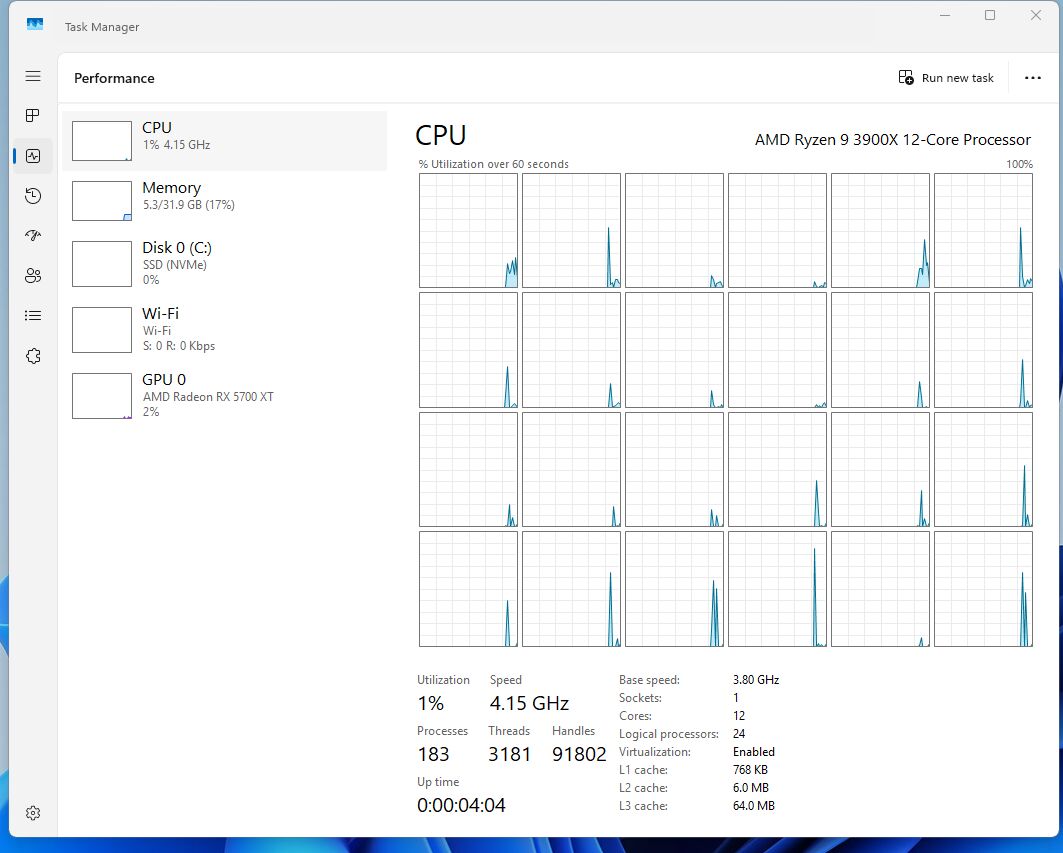Open the hamburger navigation menu
The image size is (1063, 853).
tap(33, 76)
